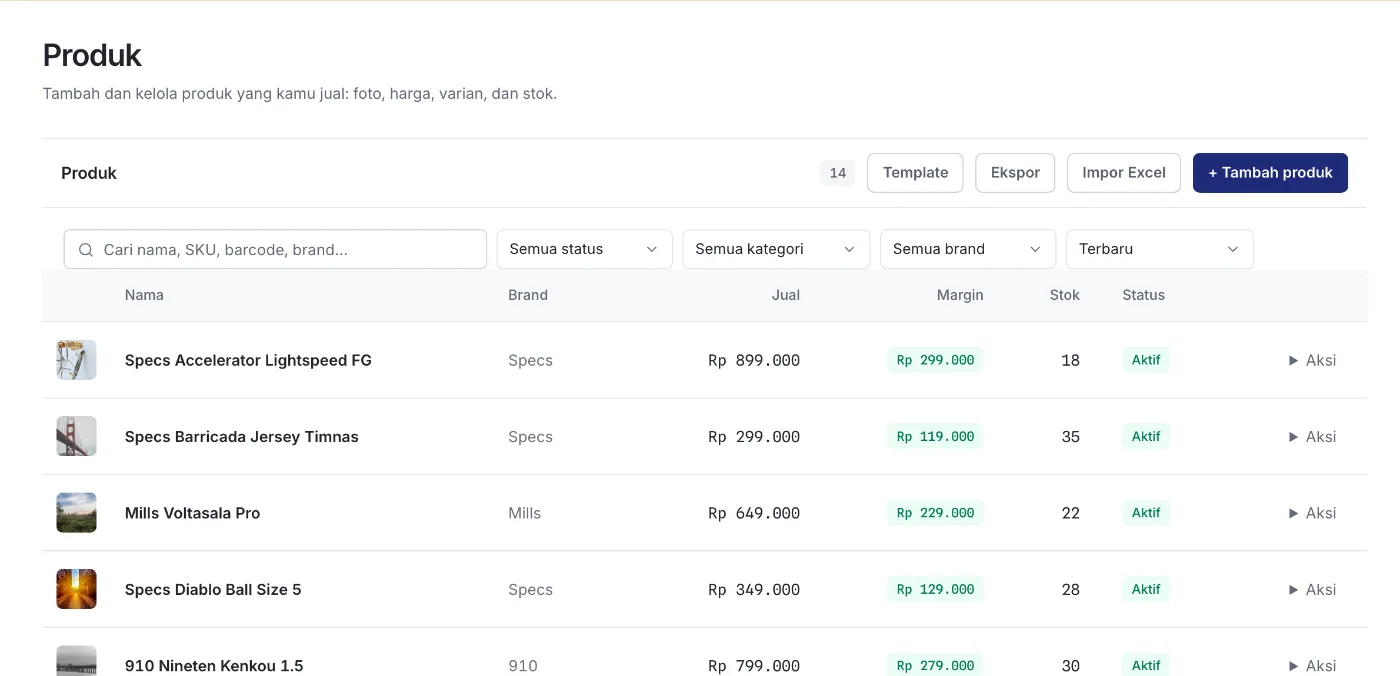Click the Produk page heading
The image size is (1400, 676).
pyautogui.click(x=92, y=55)
